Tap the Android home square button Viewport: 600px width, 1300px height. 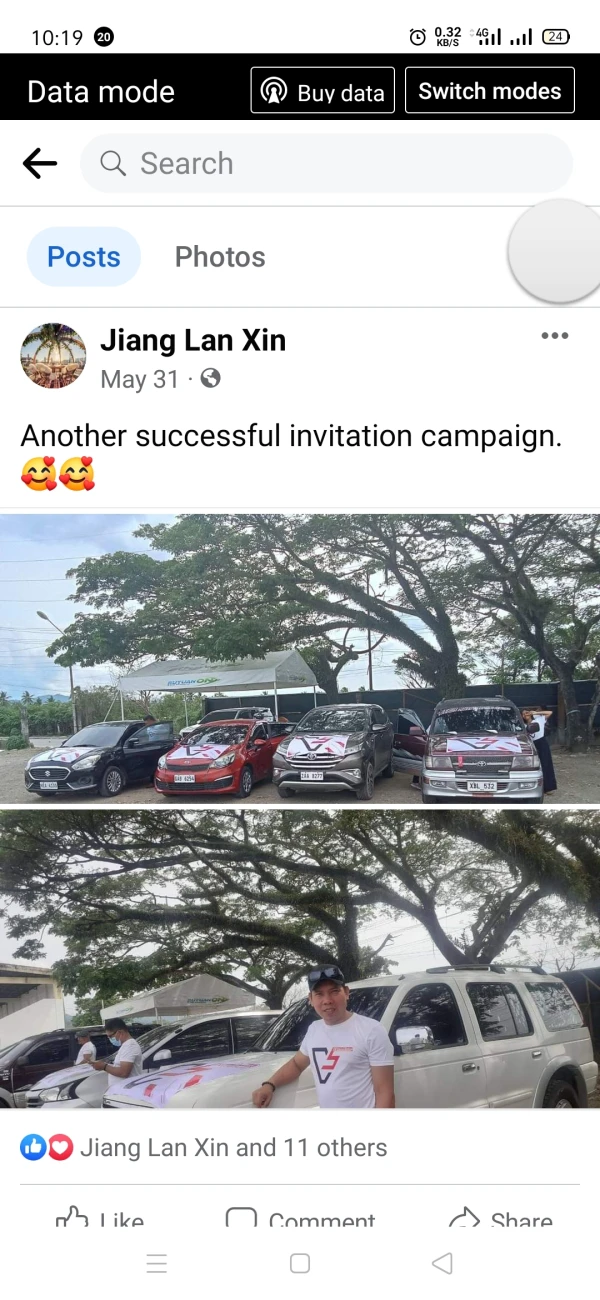pyautogui.click(x=300, y=1263)
